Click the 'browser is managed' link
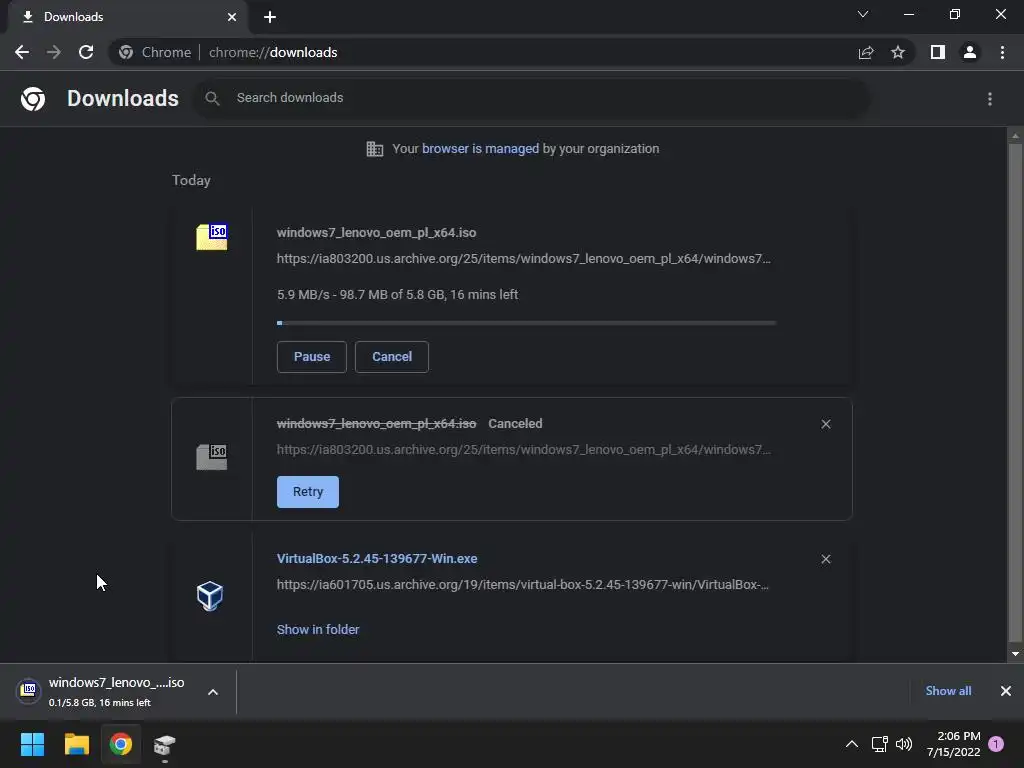This screenshot has height=768, width=1024. pos(481,149)
